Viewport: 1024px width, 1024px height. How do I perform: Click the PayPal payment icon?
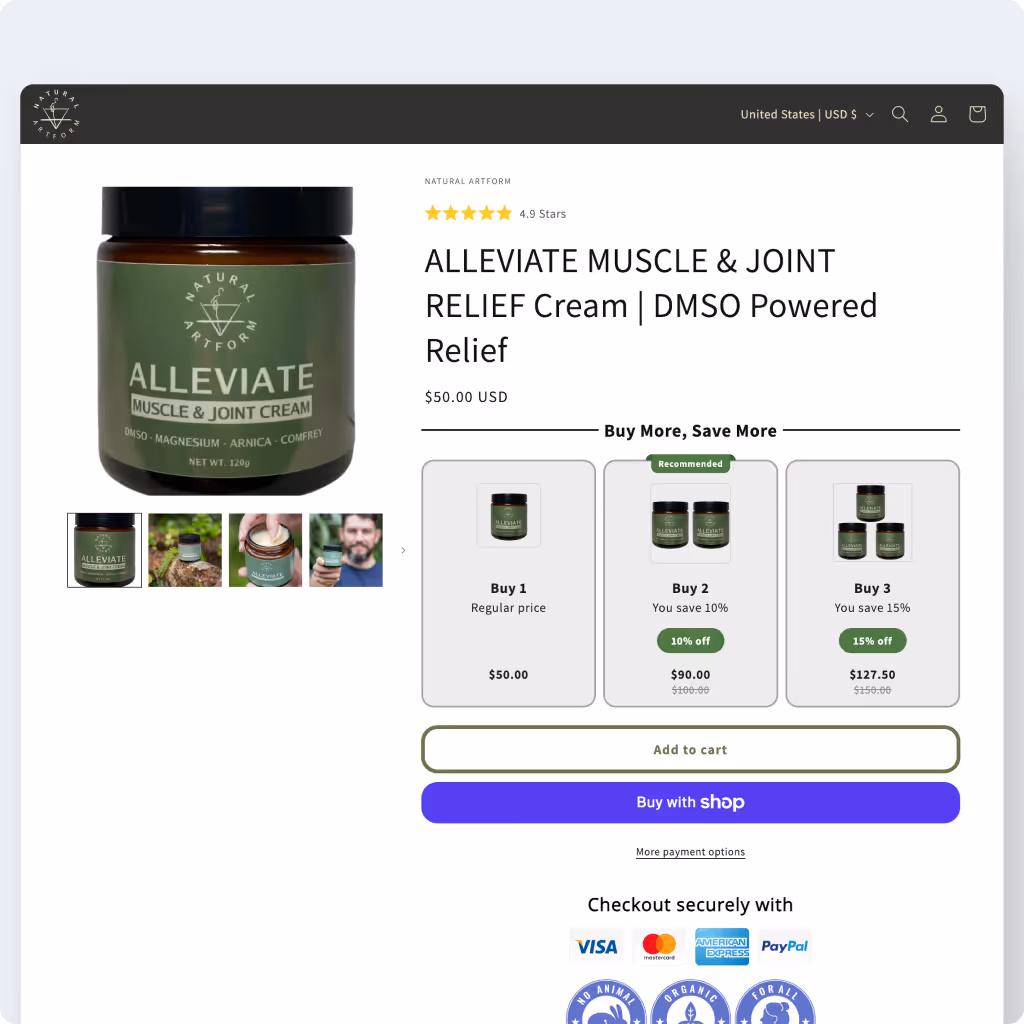click(784, 946)
